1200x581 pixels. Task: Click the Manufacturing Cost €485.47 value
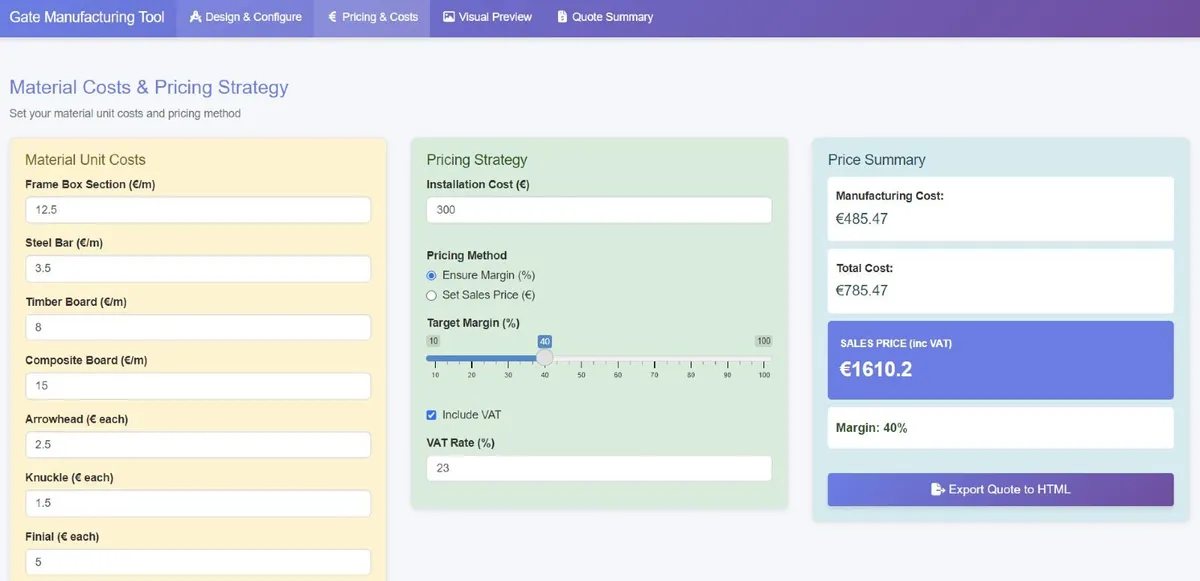862,219
